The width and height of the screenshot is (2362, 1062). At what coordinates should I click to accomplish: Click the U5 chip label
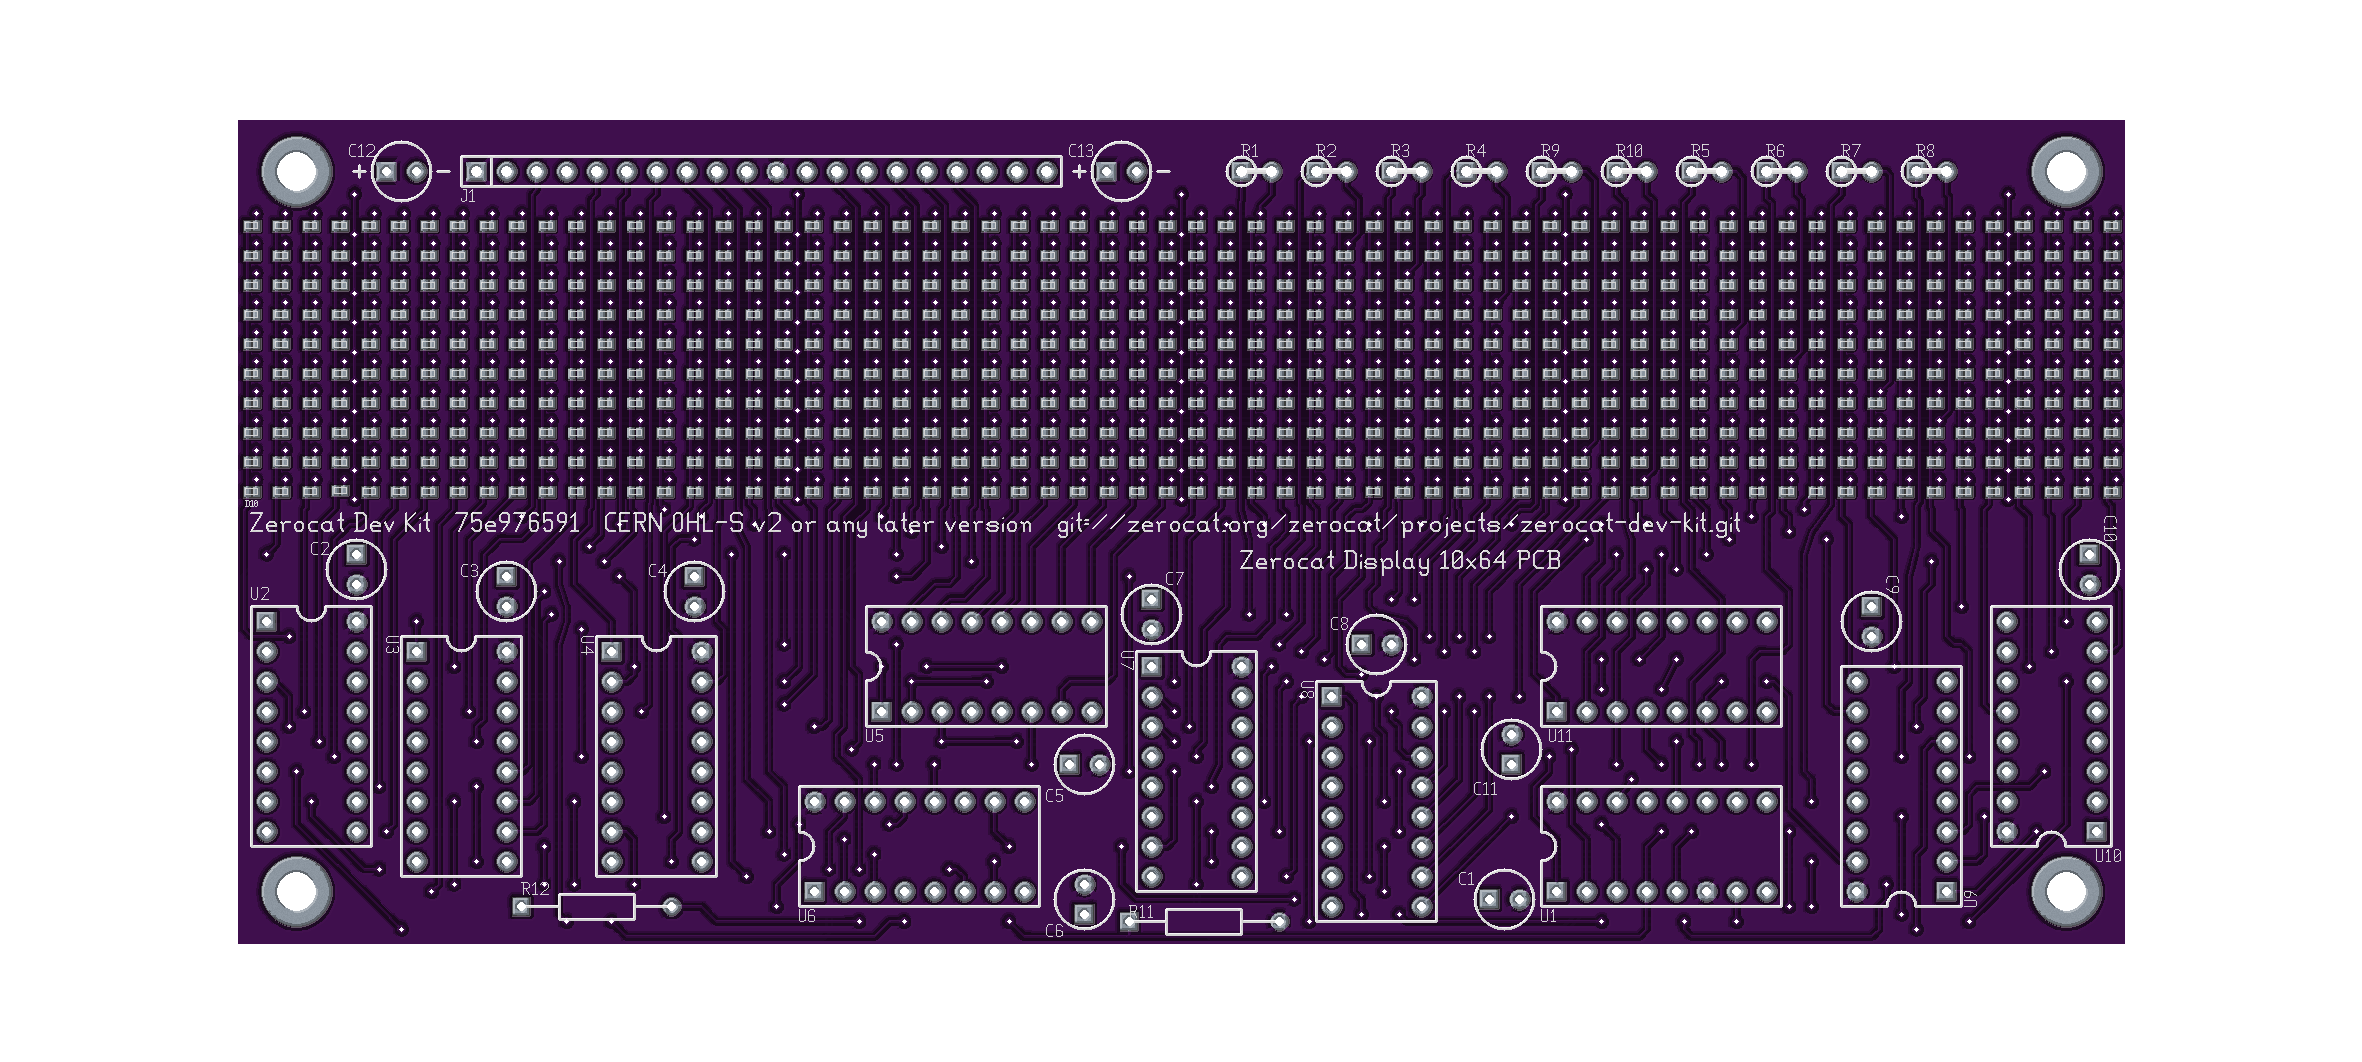[x=875, y=736]
